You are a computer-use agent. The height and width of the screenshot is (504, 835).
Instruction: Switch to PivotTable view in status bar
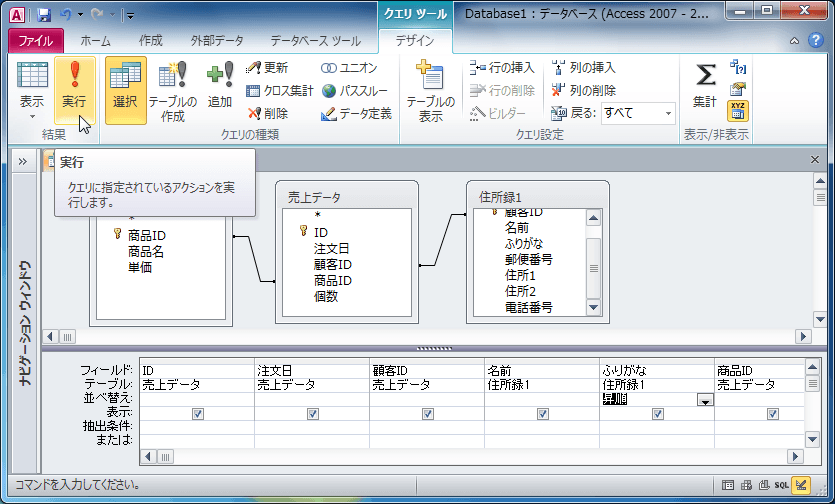pyautogui.click(x=746, y=485)
